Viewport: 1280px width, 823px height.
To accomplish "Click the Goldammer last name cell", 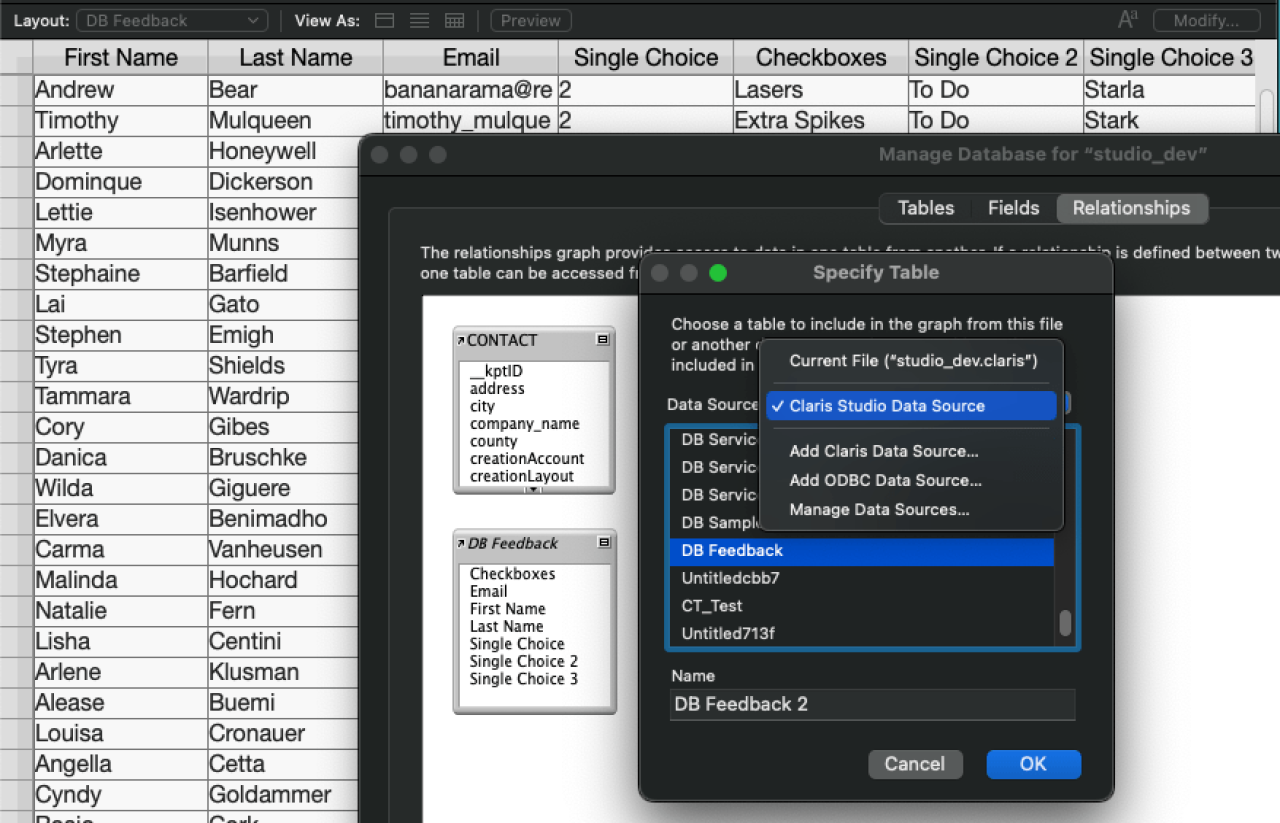I will (284, 795).
